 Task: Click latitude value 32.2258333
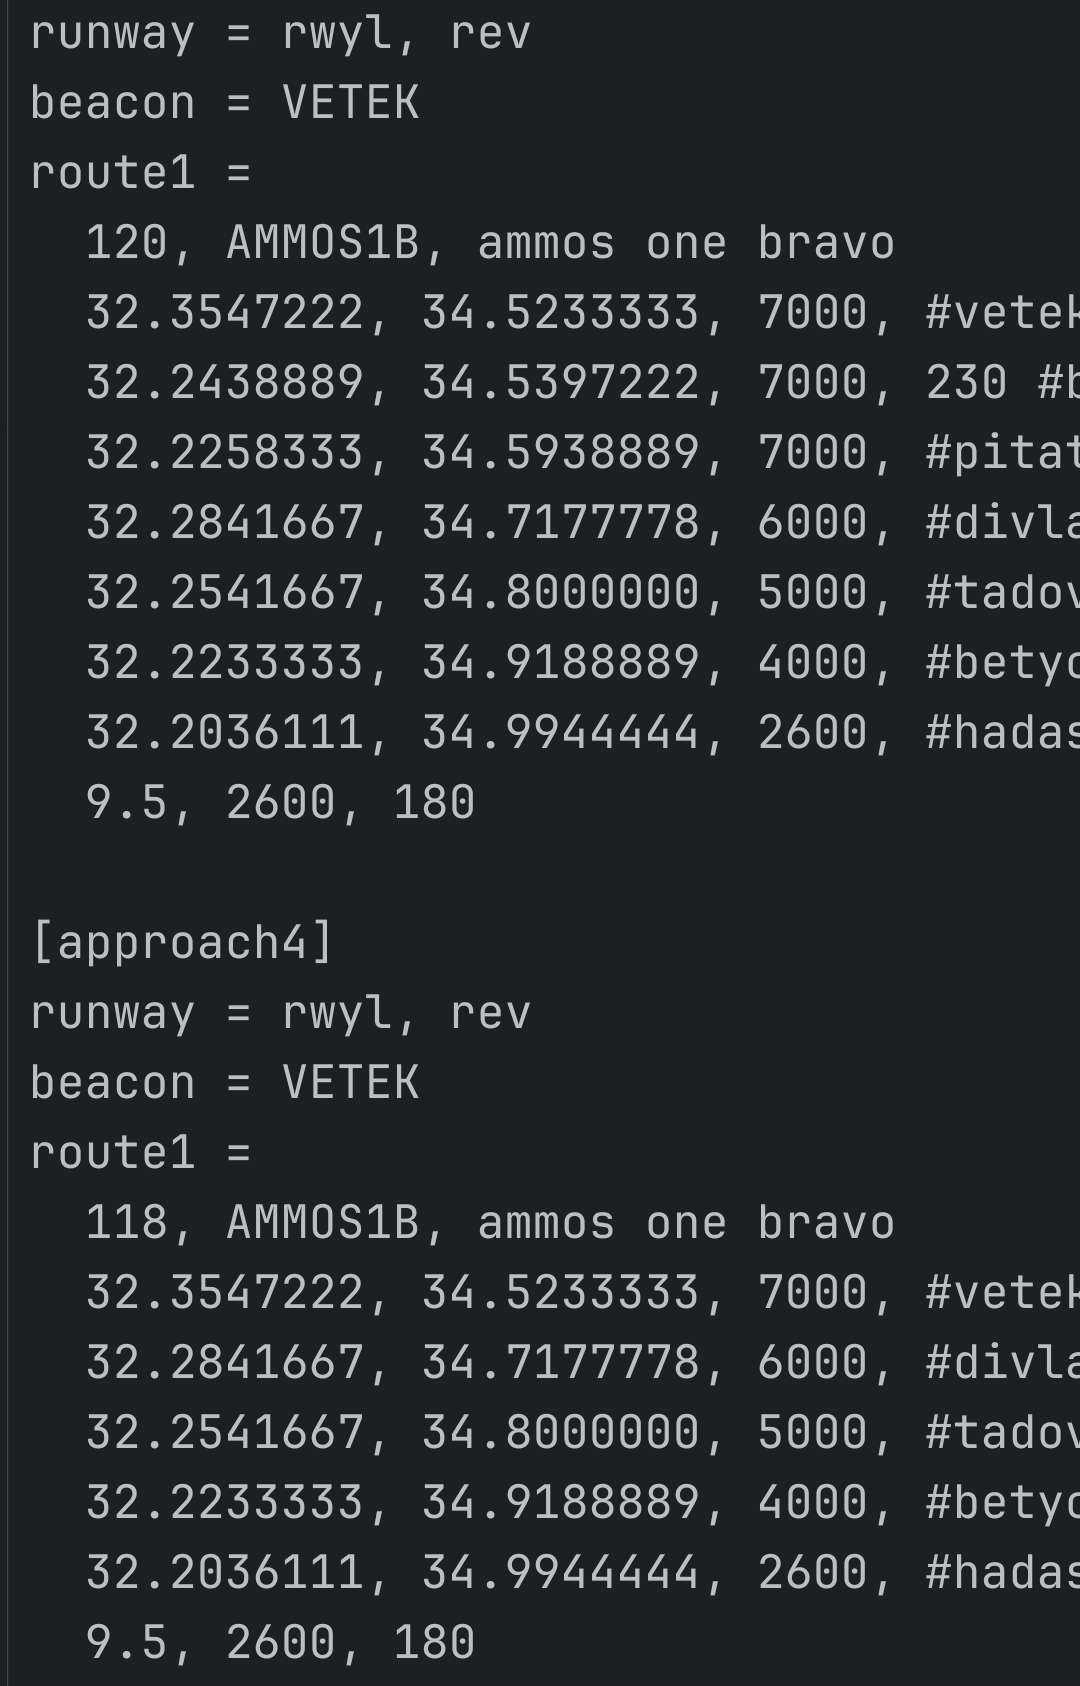(x=224, y=453)
